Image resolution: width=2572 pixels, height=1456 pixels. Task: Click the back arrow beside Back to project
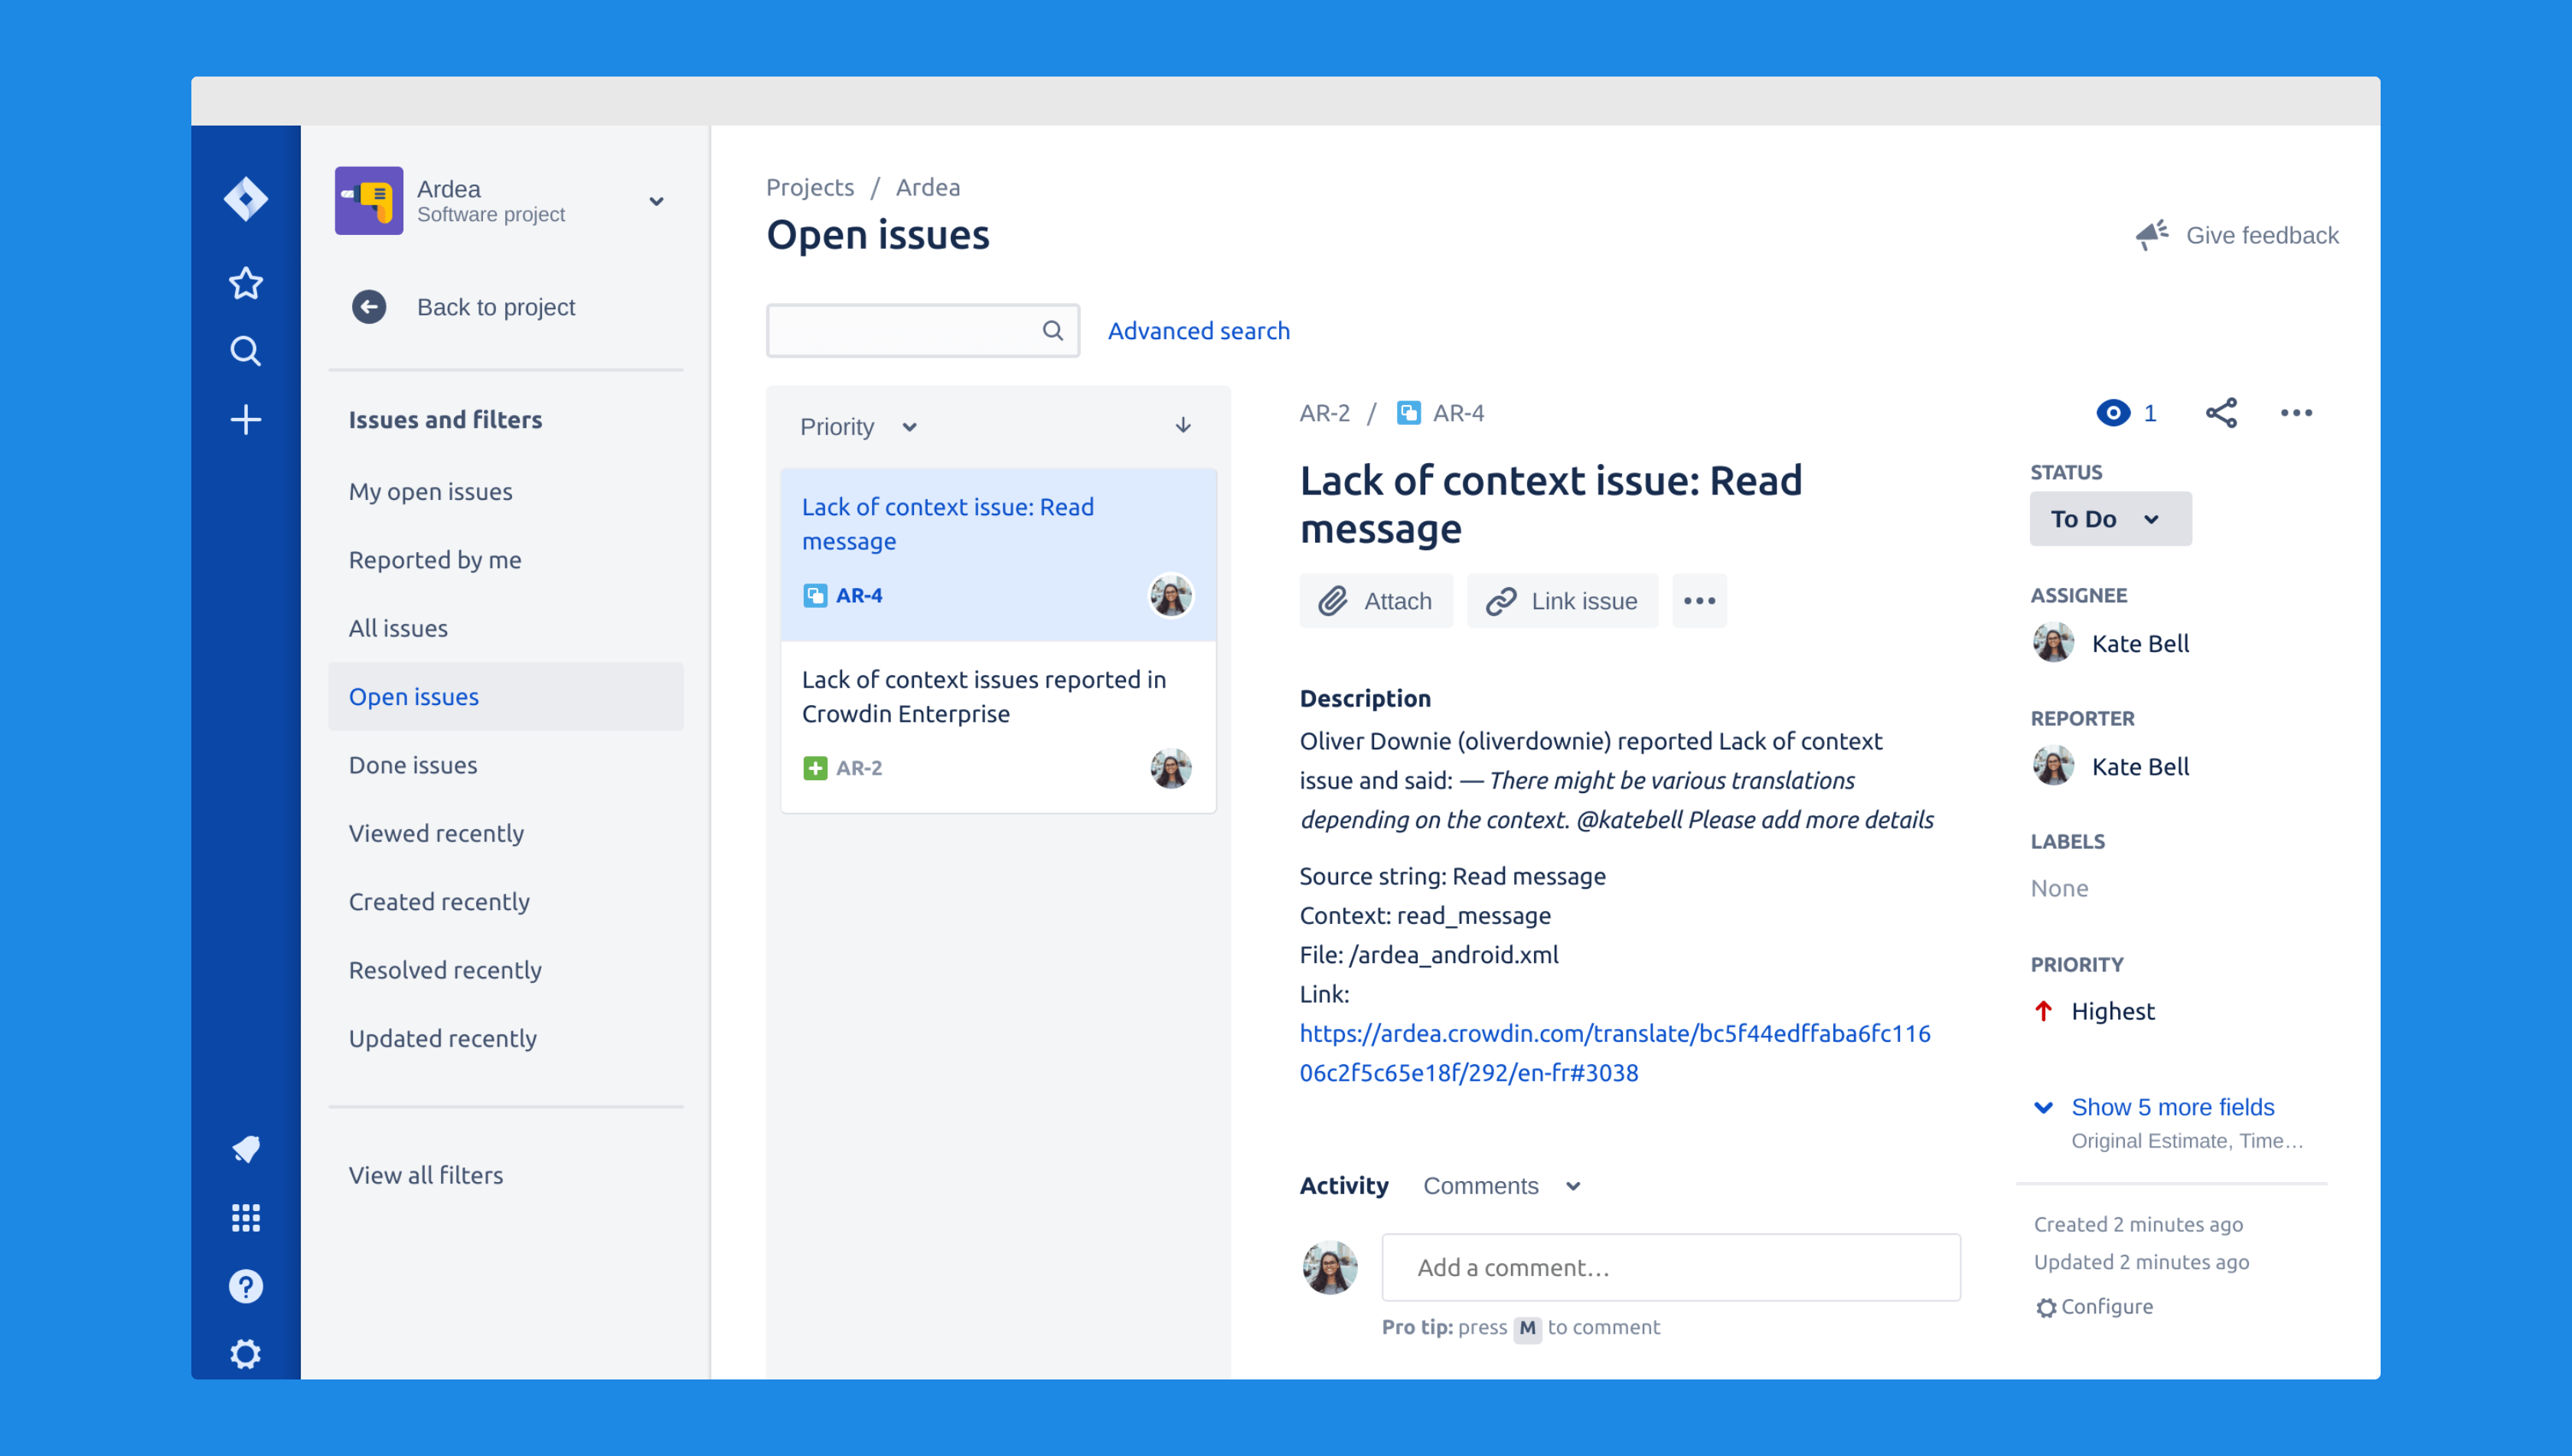[x=369, y=307]
